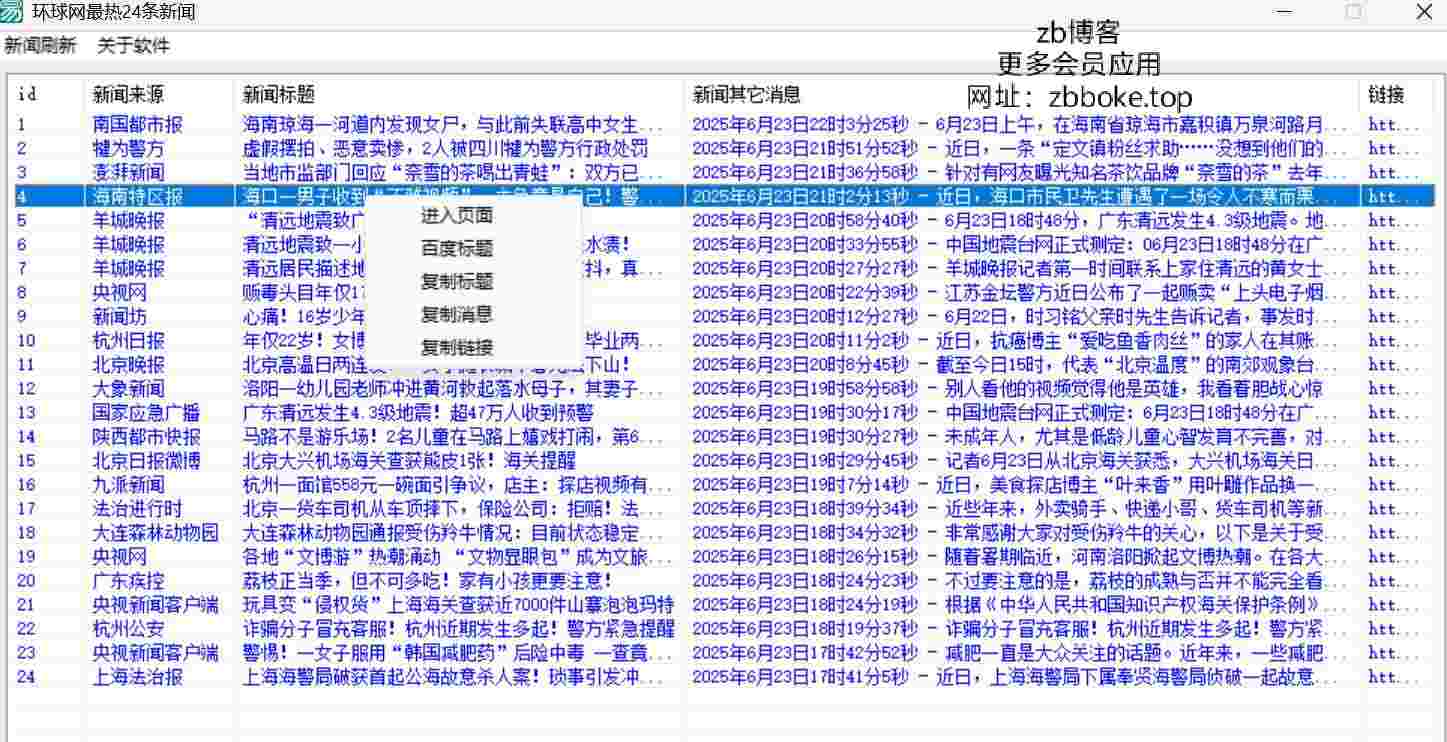The image size is (1447, 742).
Task: Choose 复制标题 in the context menu
Action: pos(456,281)
